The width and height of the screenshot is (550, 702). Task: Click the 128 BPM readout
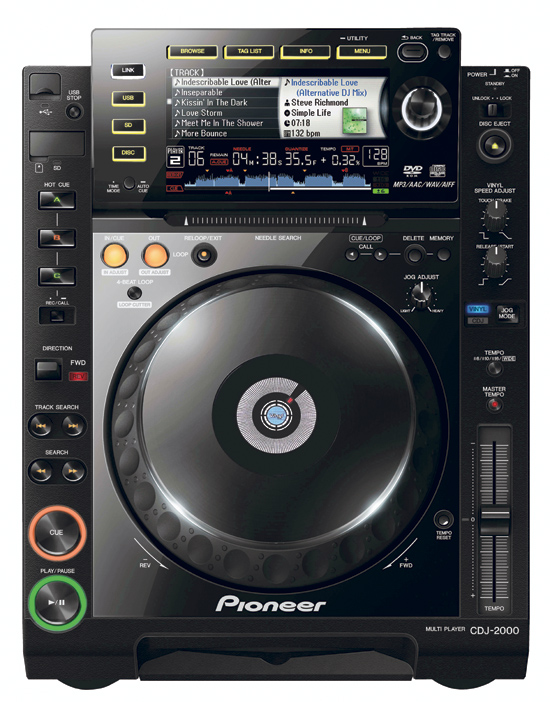375,157
